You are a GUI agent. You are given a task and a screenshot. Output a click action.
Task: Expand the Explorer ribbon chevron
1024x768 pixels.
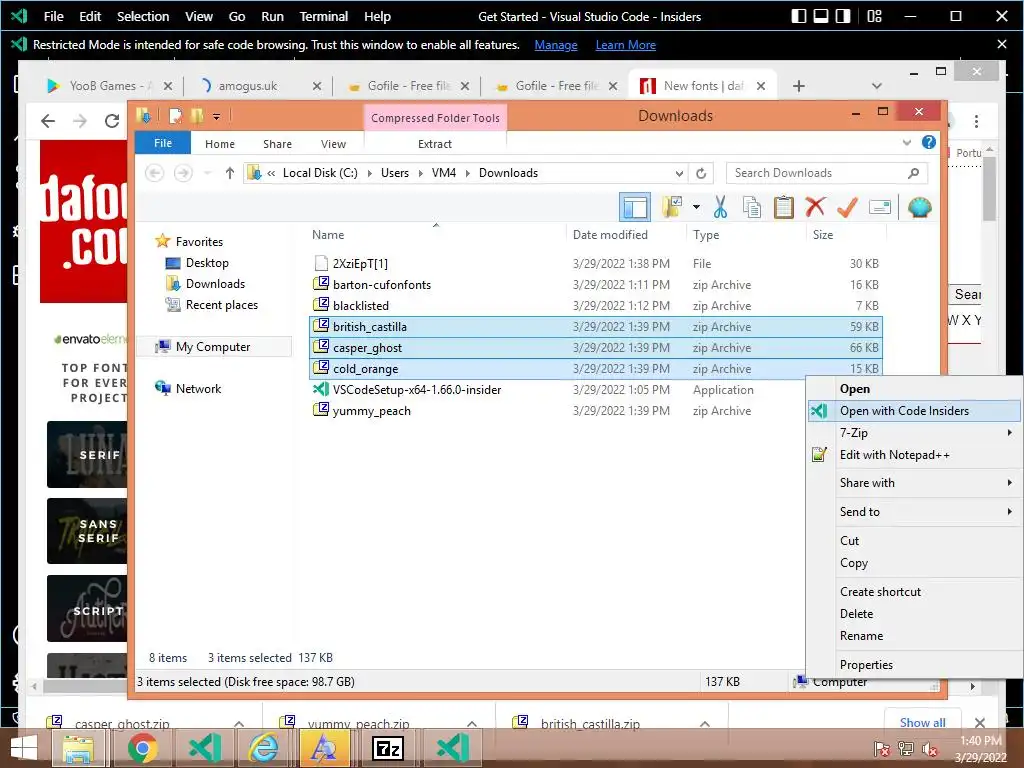(x=906, y=142)
